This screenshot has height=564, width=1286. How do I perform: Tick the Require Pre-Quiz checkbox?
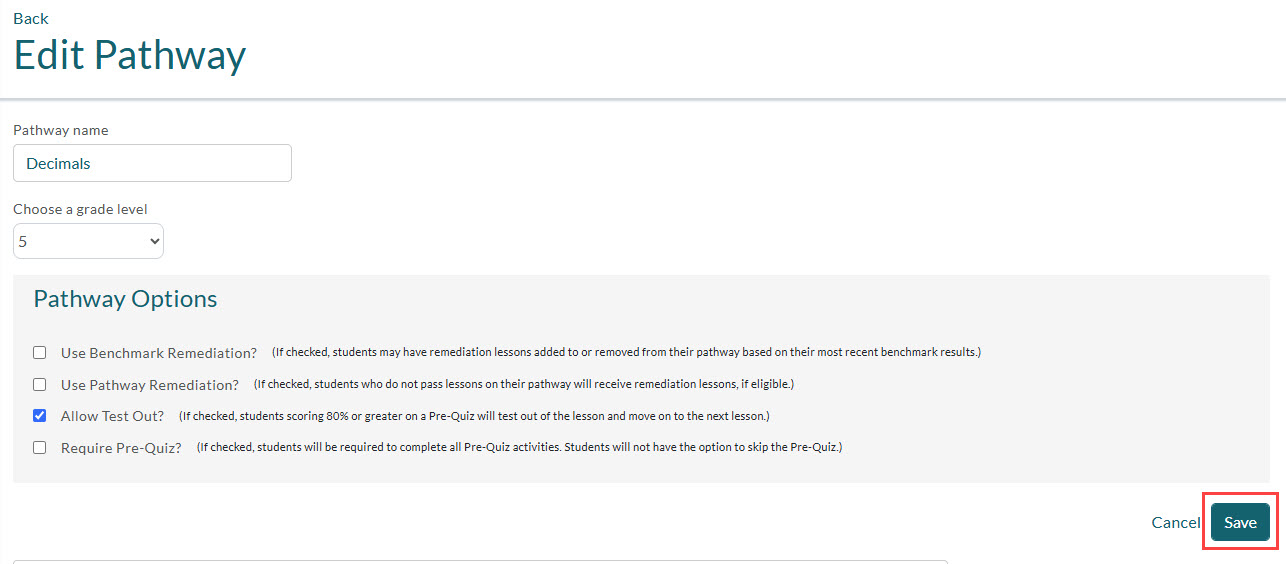40,447
